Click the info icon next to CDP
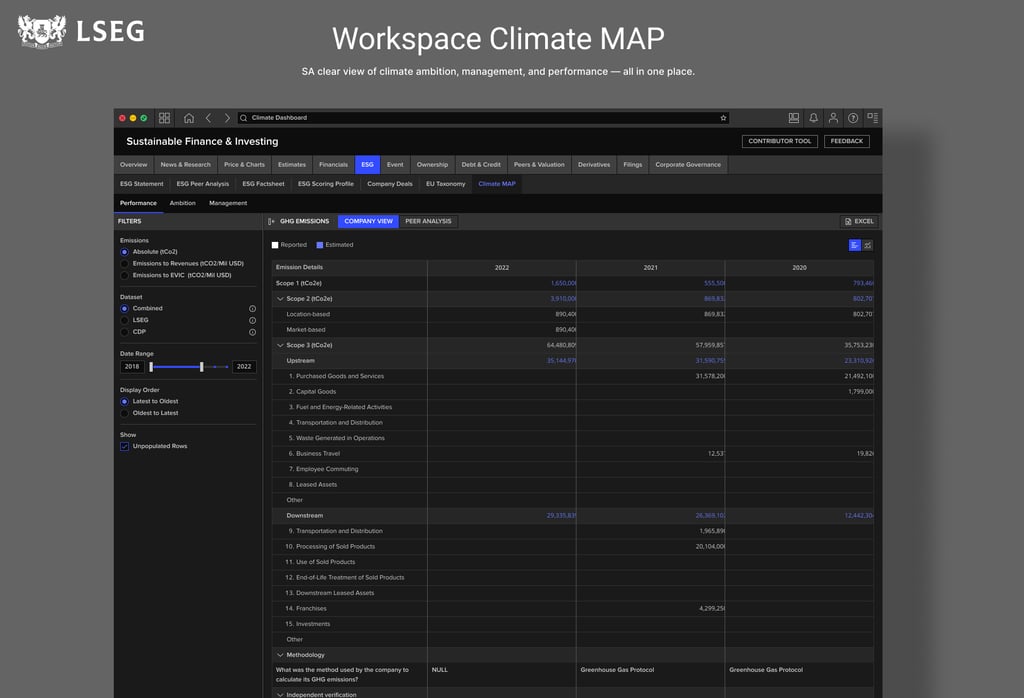This screenshot has width=1024, height=698. point(252,331)
